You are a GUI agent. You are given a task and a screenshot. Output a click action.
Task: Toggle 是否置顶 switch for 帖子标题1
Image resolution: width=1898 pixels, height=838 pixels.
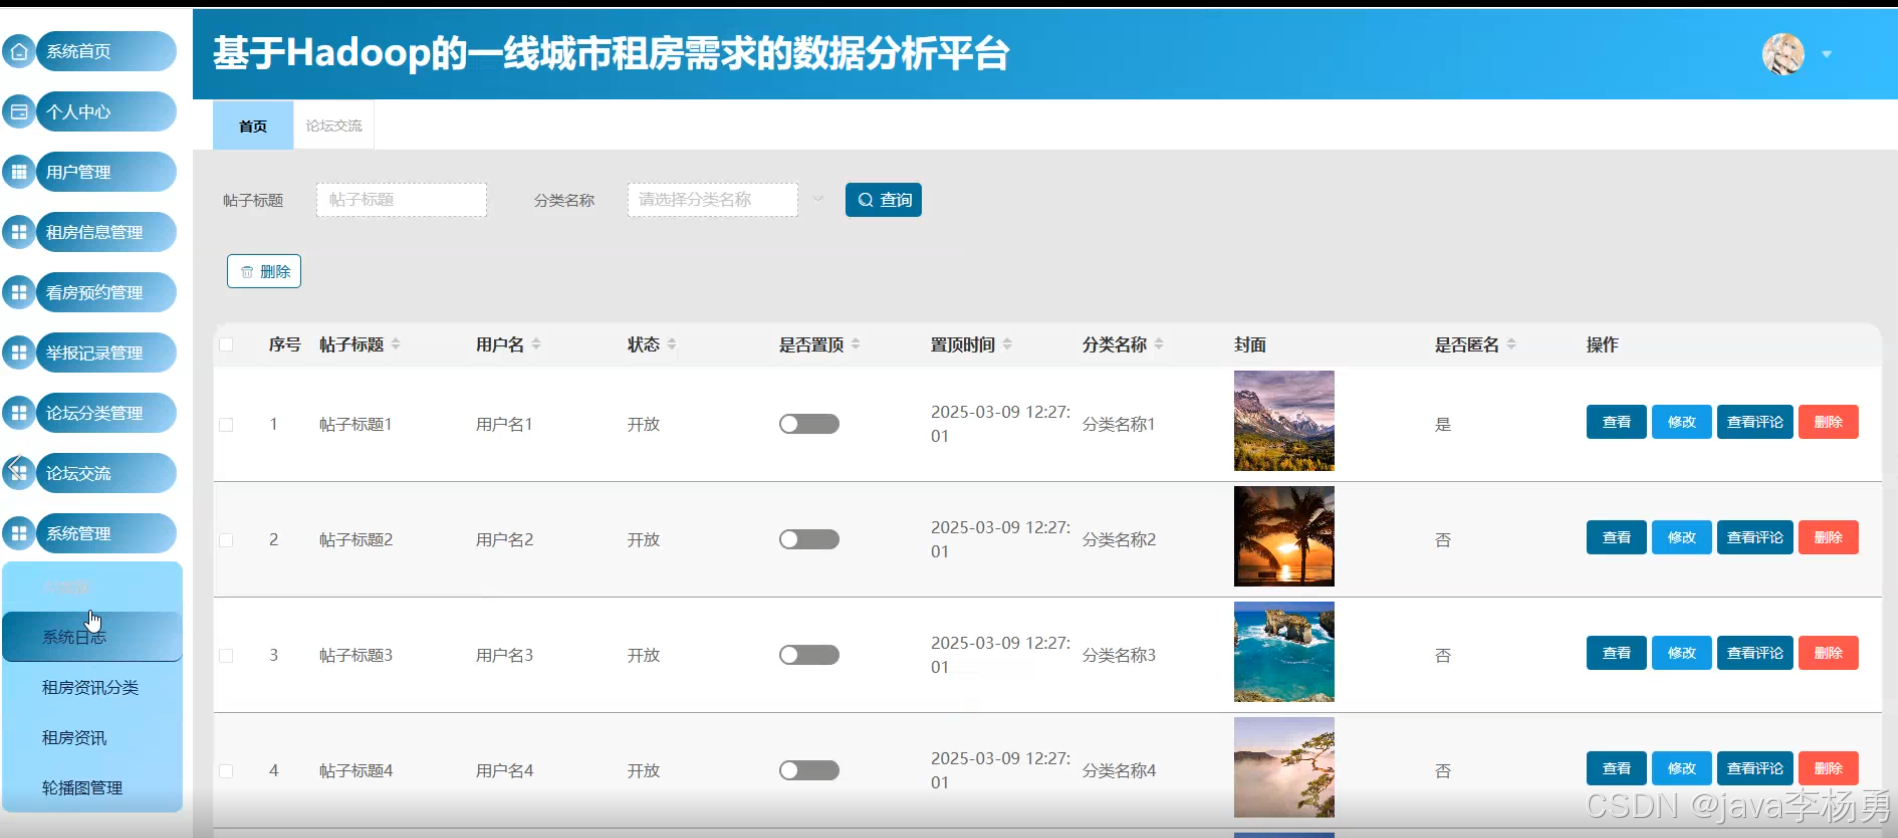point(809,424)
